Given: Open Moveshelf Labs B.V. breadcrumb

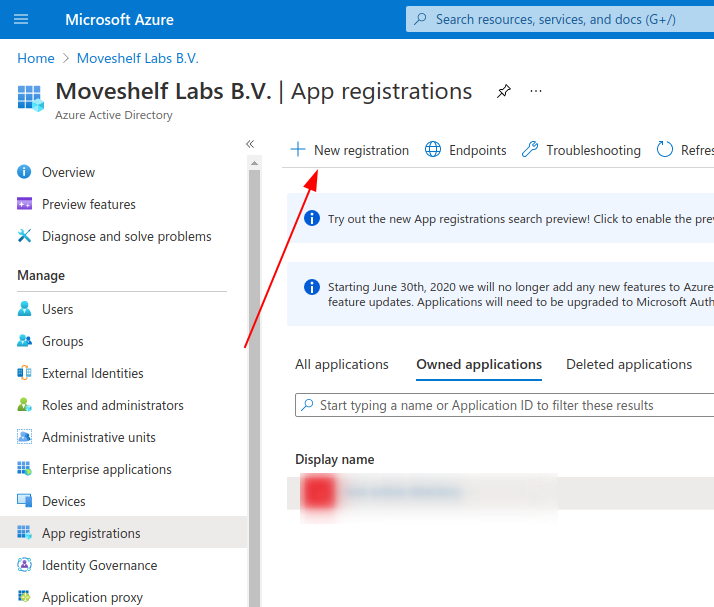Looking at the screenshot, I should [x=138, y=58].
